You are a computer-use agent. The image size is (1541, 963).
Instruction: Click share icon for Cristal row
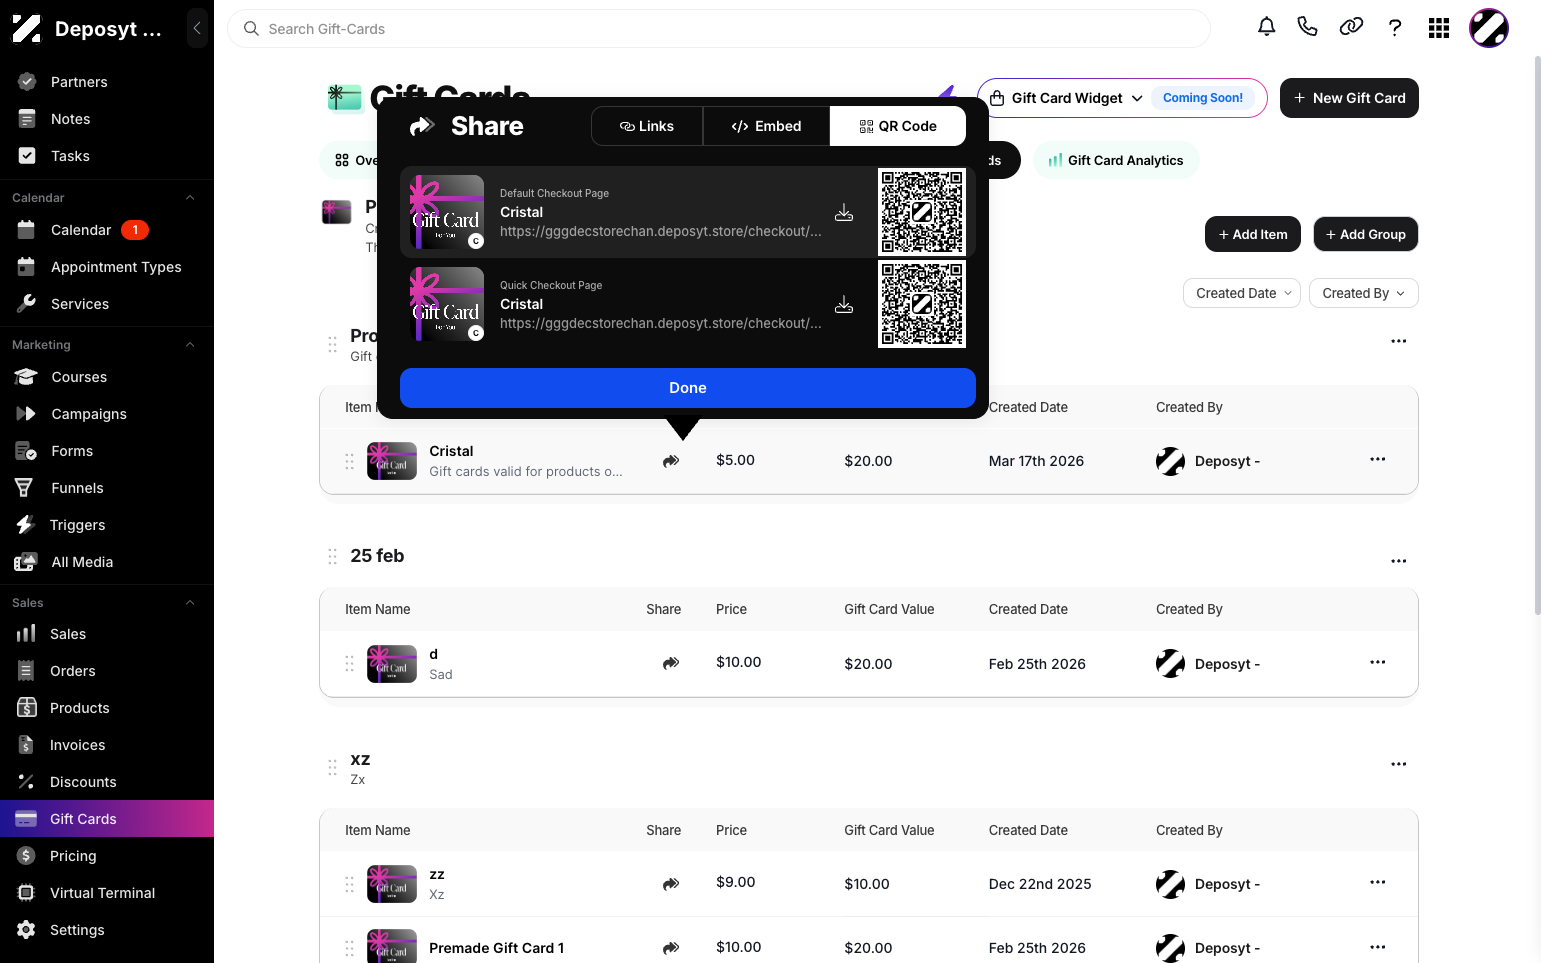671,461
